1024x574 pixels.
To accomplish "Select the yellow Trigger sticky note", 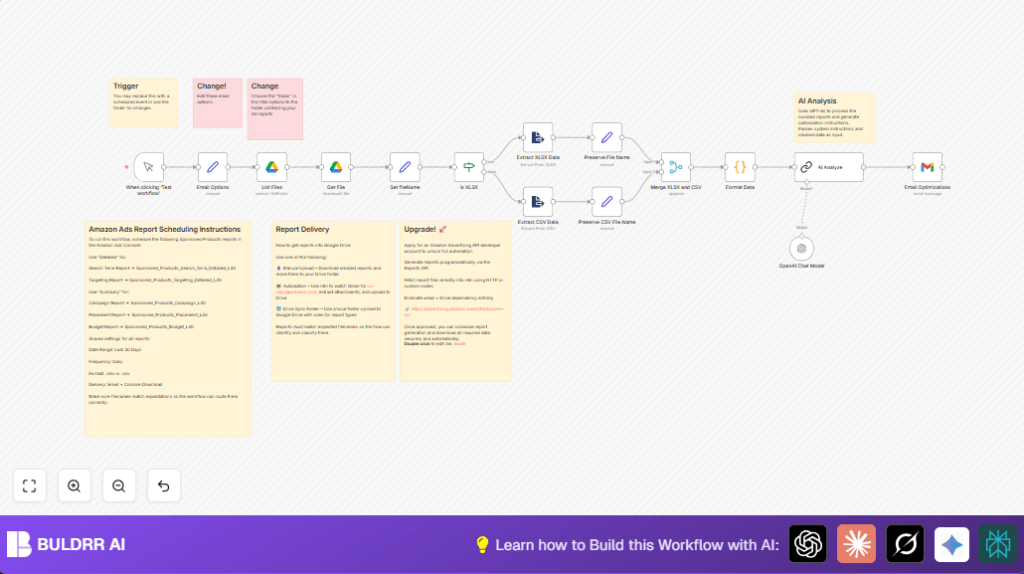I will coord(143,103).
